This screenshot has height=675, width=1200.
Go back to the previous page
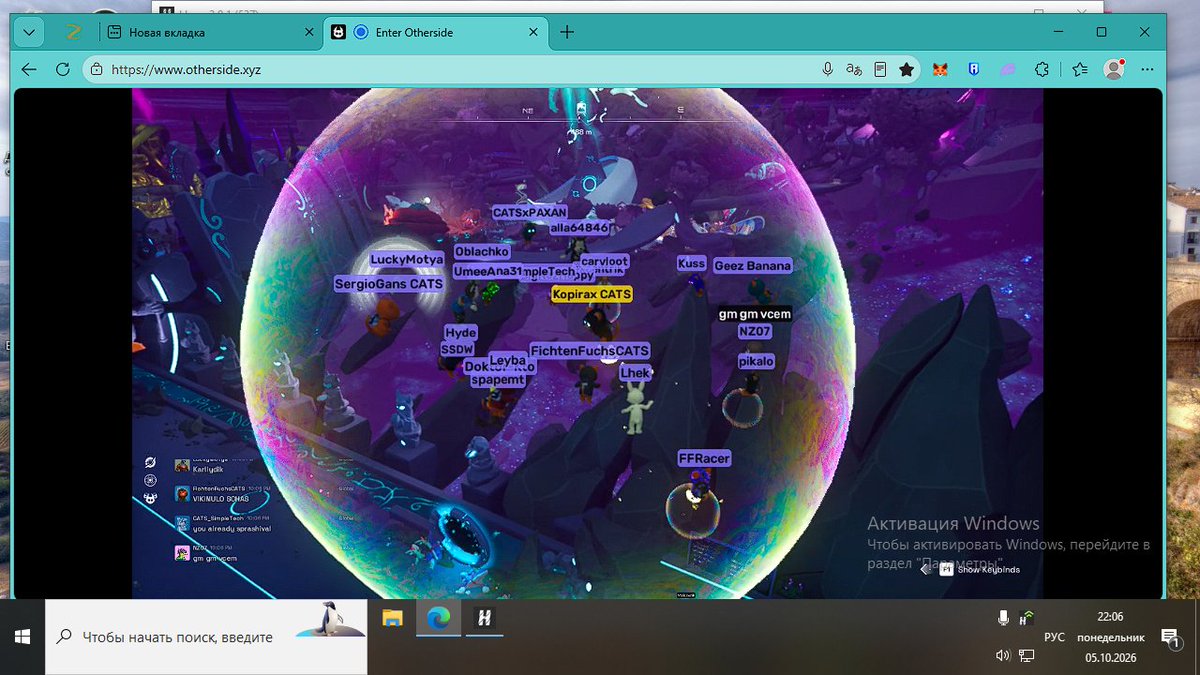point(29,70)
